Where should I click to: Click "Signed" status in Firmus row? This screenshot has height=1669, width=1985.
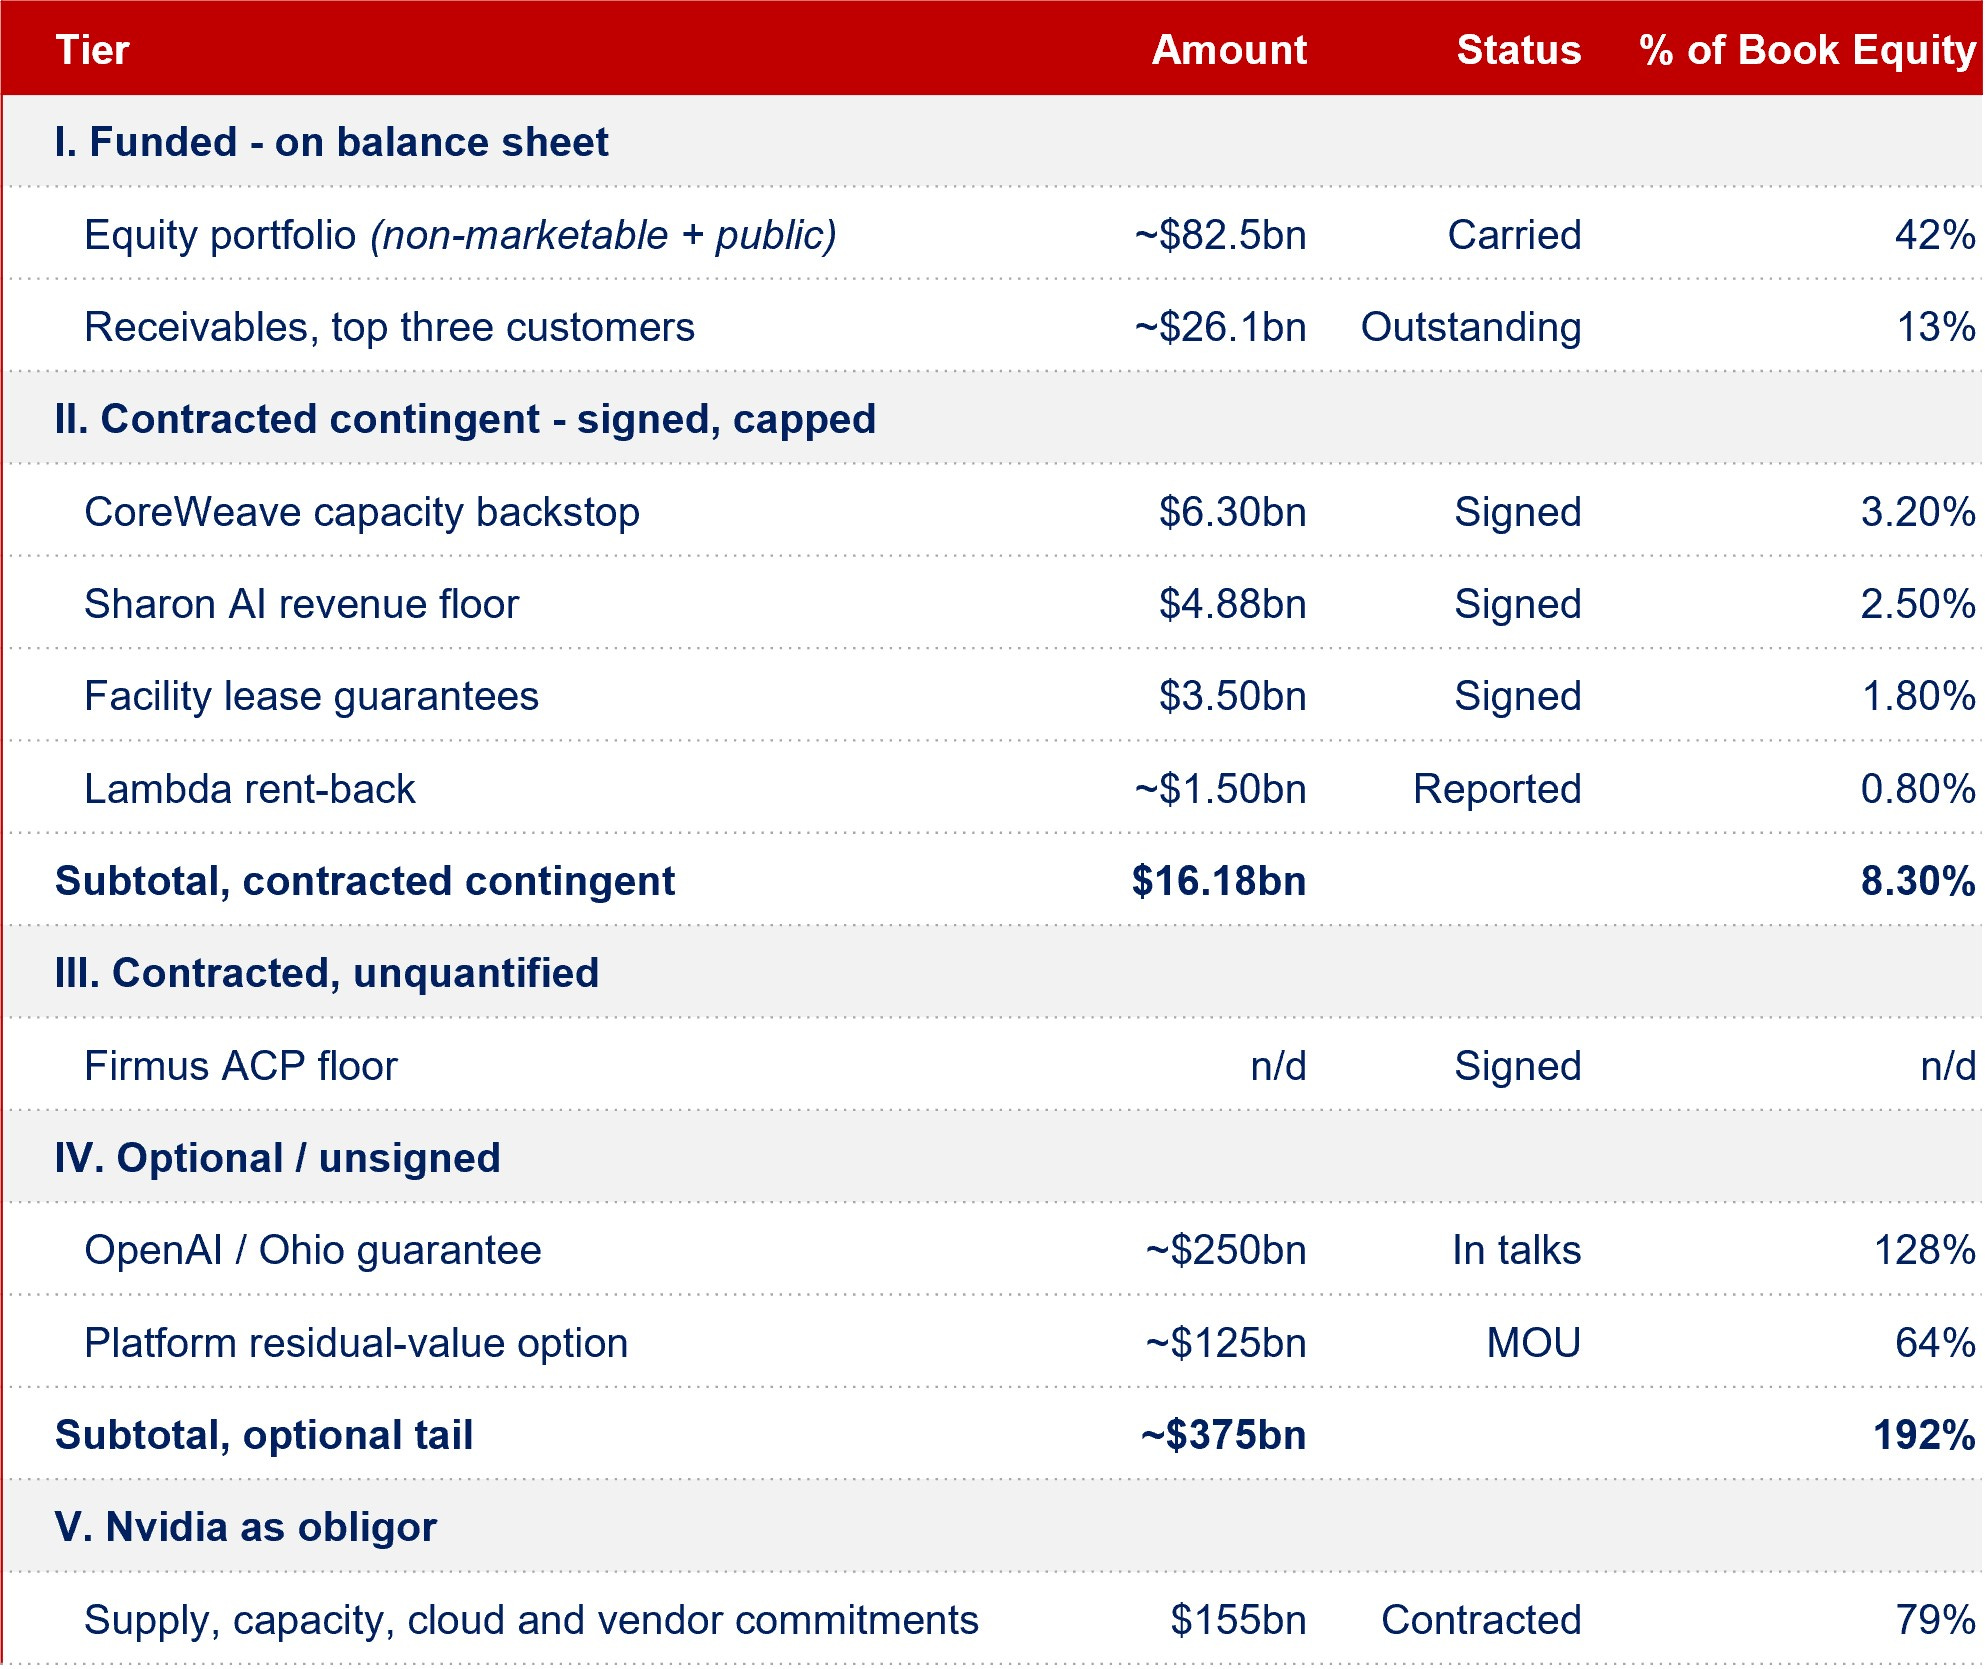pyautogui.click(x=1517, y=1067)
